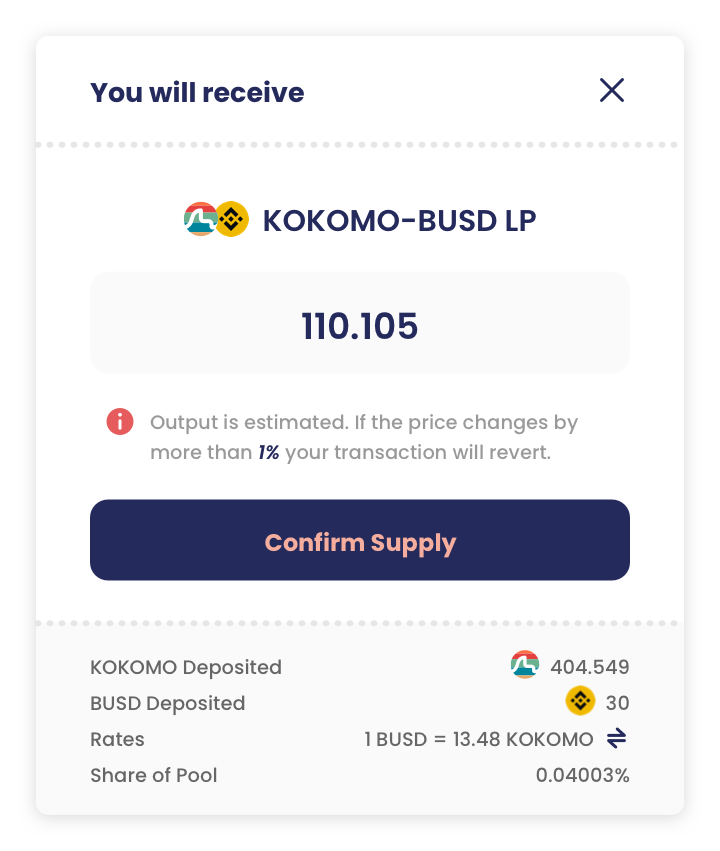Screen dimensions: 720x851
Task: Click the You will receive heading
Action: click(197, 92)
